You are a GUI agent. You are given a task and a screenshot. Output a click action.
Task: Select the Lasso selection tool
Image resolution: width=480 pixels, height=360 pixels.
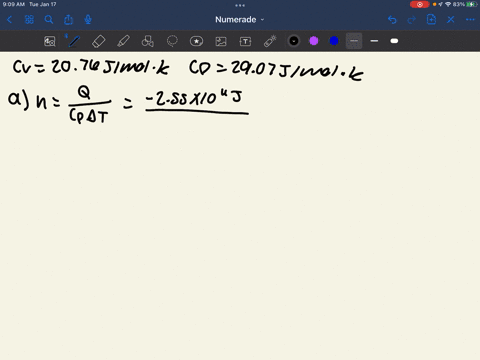pos(172,41)
